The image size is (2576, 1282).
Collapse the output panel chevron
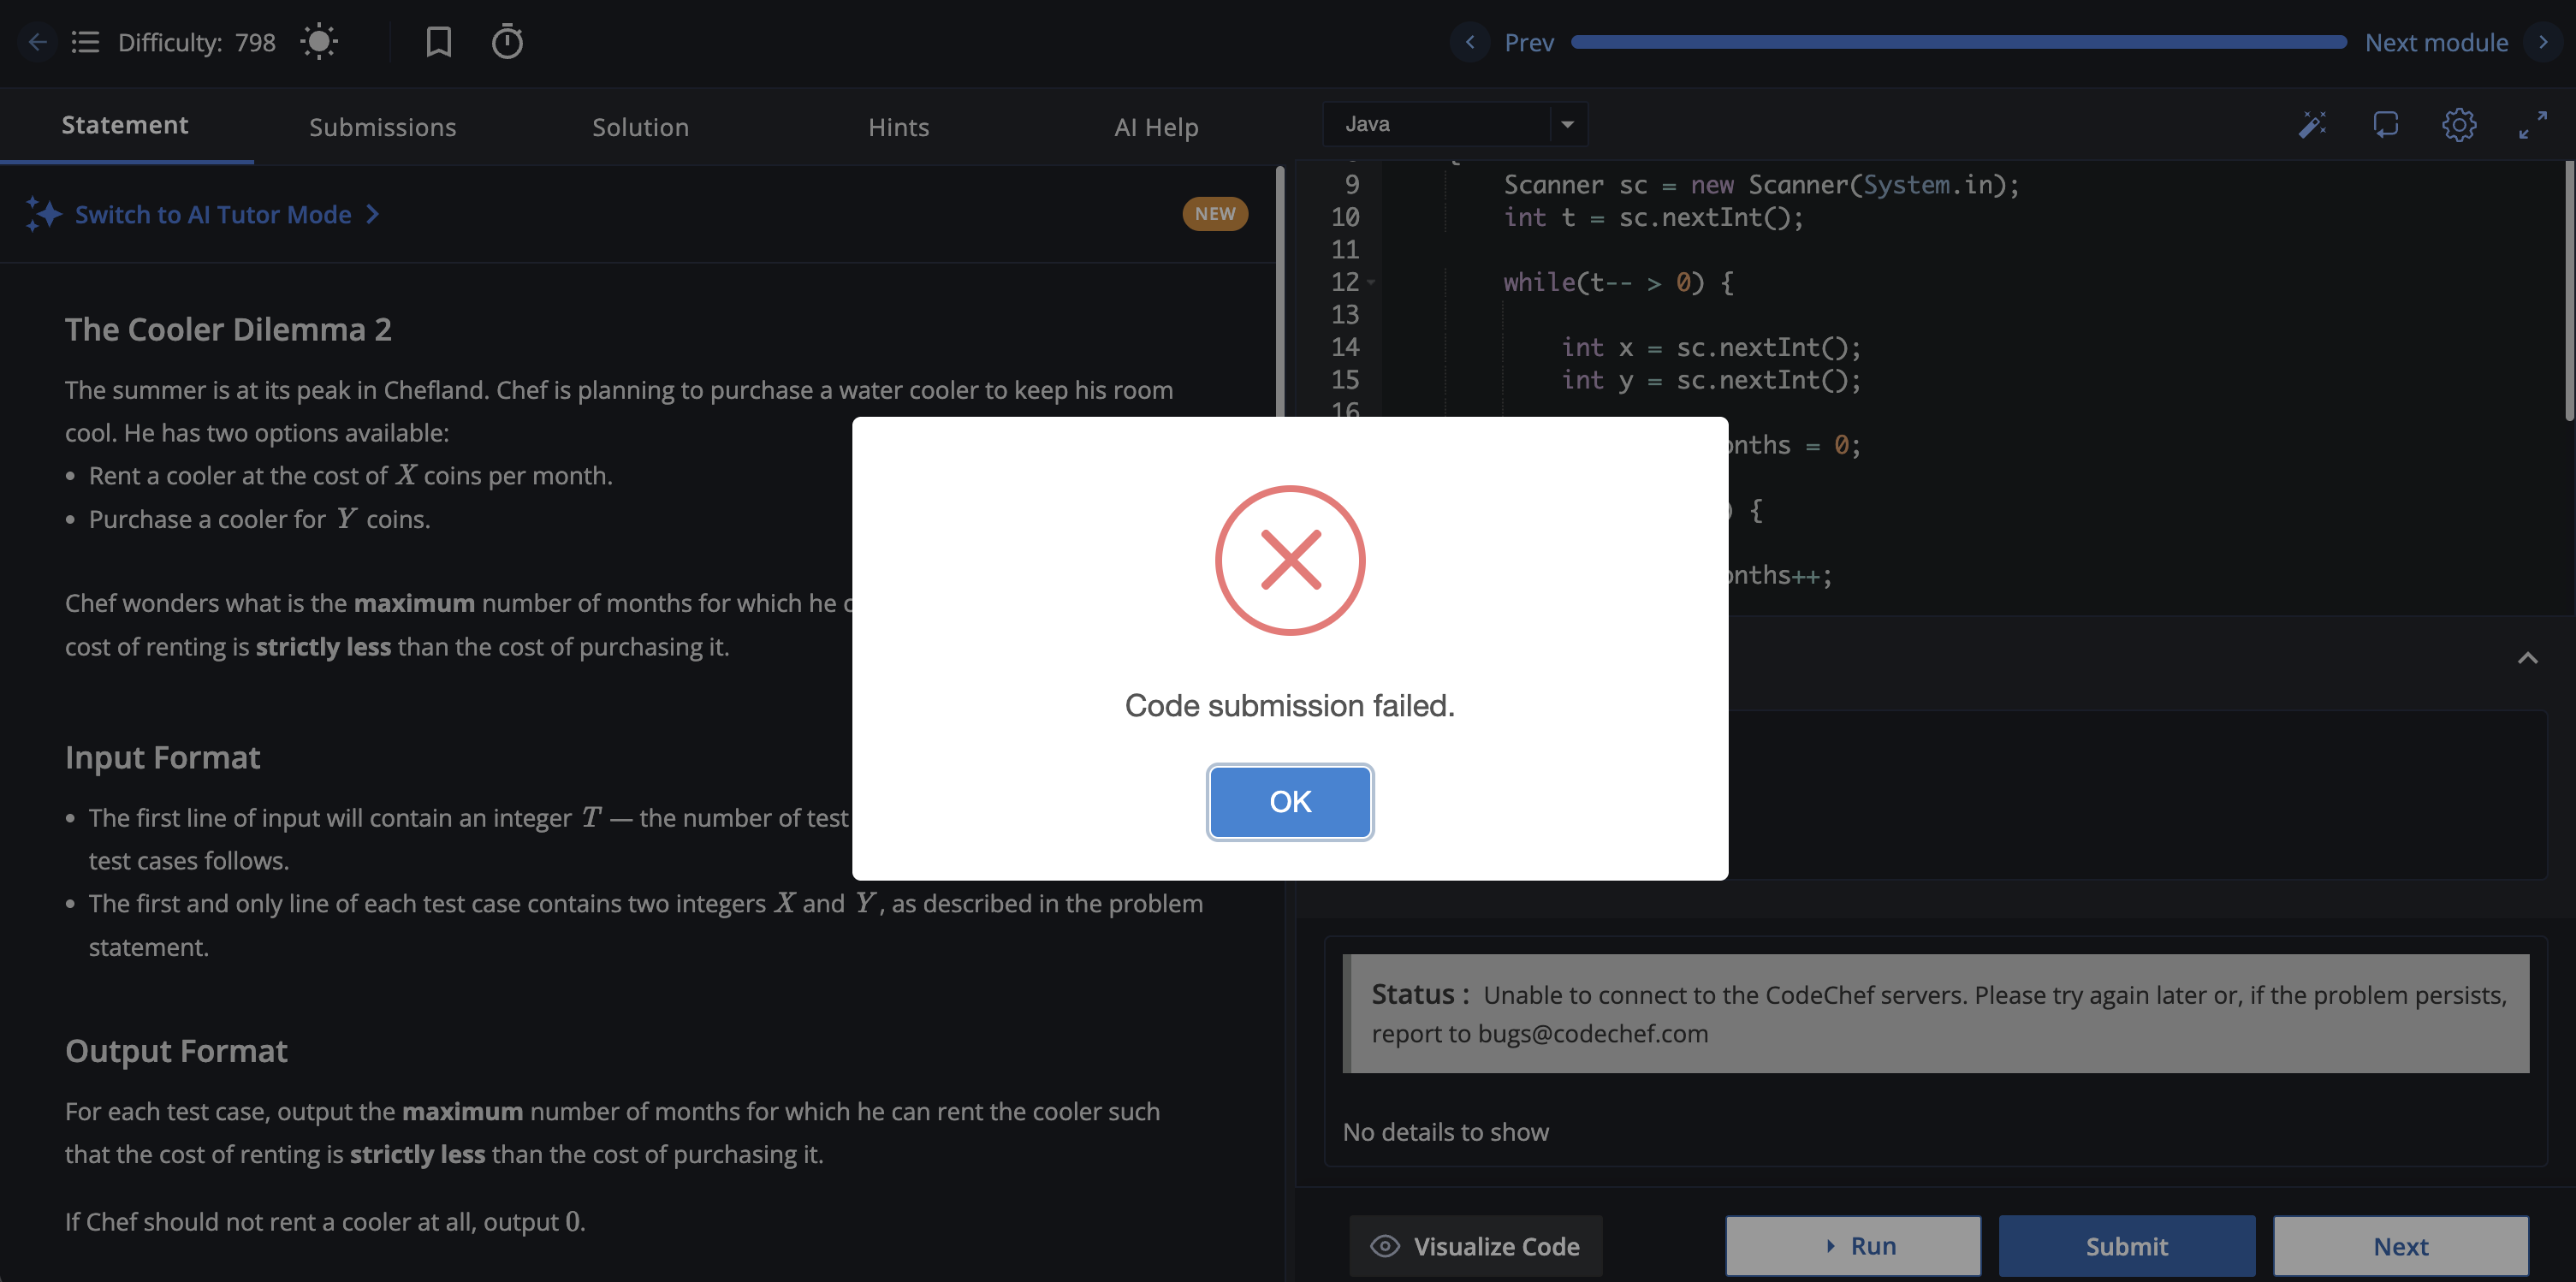(x=2527, y=658)
